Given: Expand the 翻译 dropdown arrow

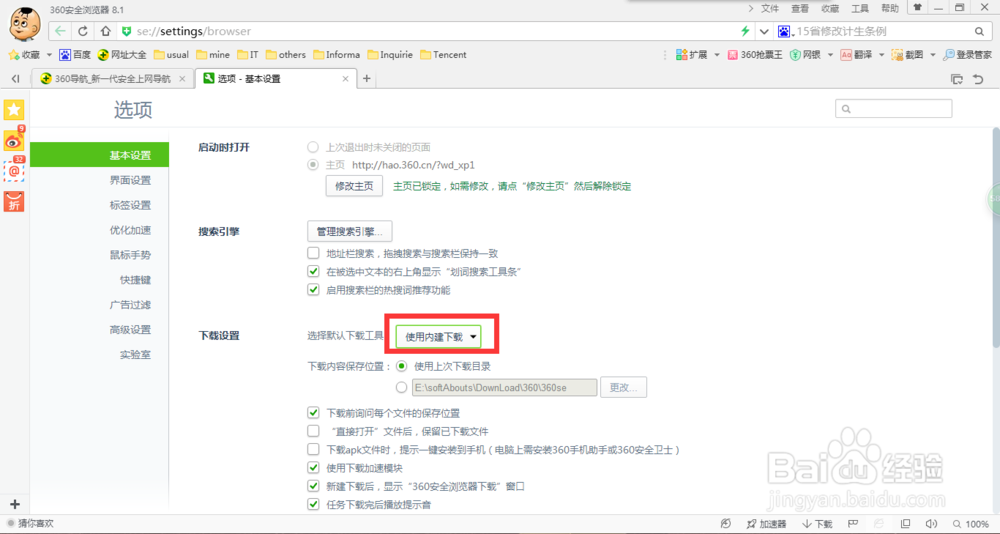Looking at the screenshot, I should [x=882, y=55].
